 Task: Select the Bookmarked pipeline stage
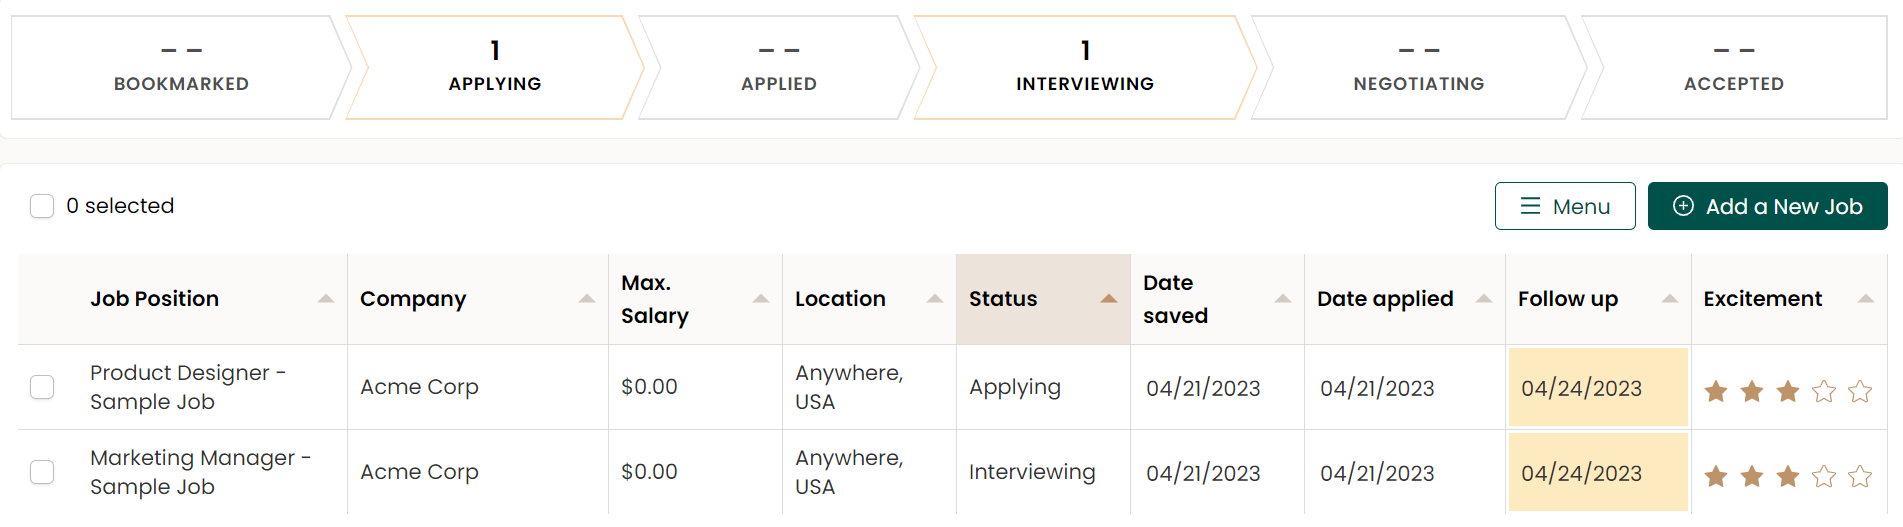(181, 68)
